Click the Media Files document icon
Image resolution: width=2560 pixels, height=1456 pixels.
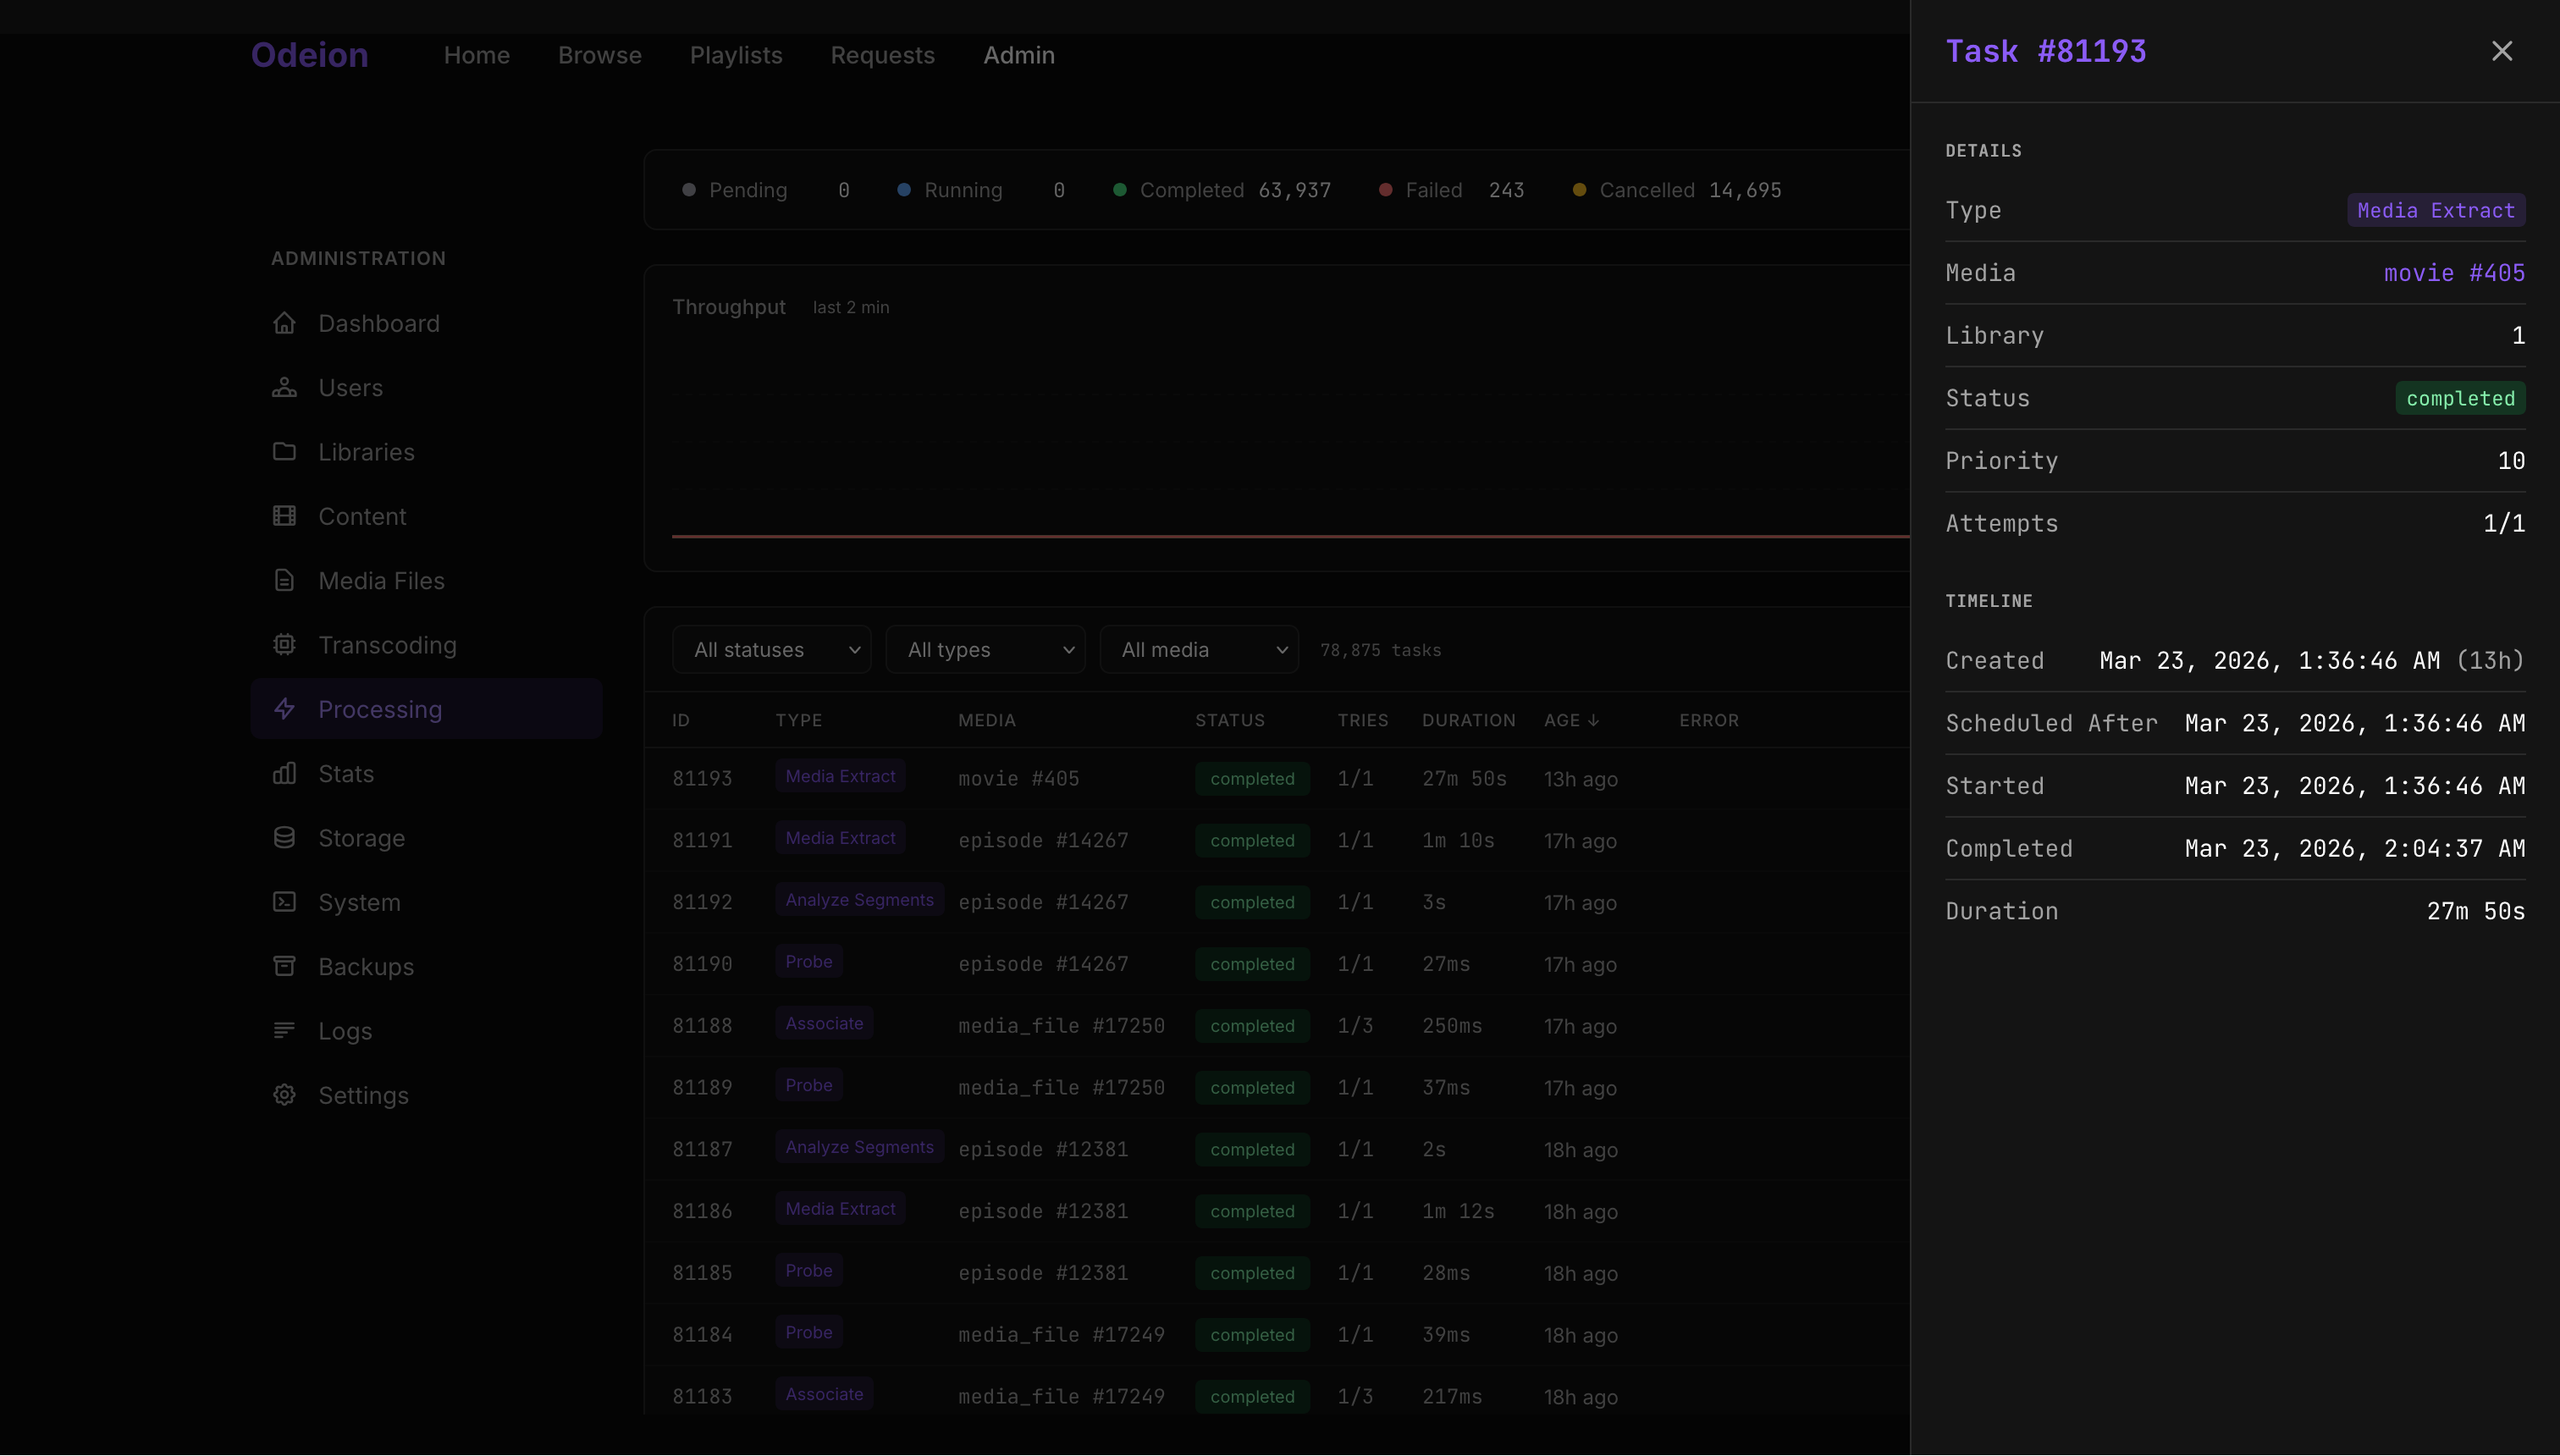(x=284, y=580)
